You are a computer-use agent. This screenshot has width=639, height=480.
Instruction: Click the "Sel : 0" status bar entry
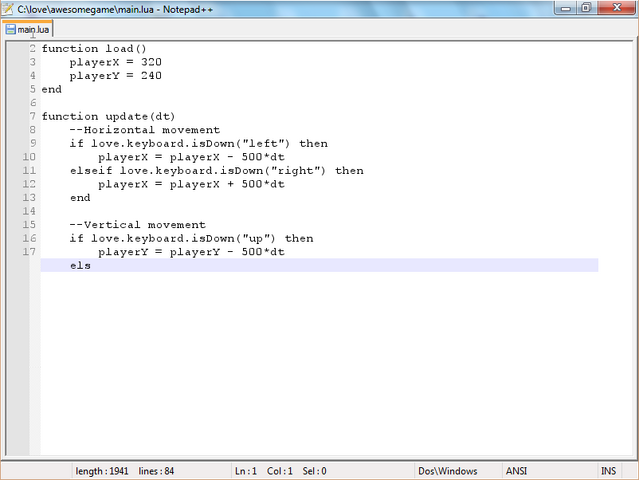click(x=314, y=471)
